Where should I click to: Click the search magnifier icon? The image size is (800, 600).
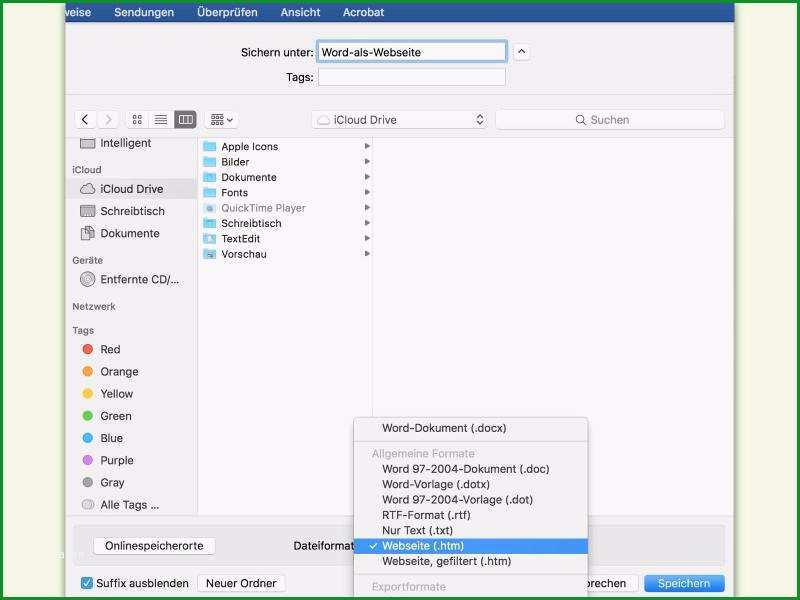(580, 120)
